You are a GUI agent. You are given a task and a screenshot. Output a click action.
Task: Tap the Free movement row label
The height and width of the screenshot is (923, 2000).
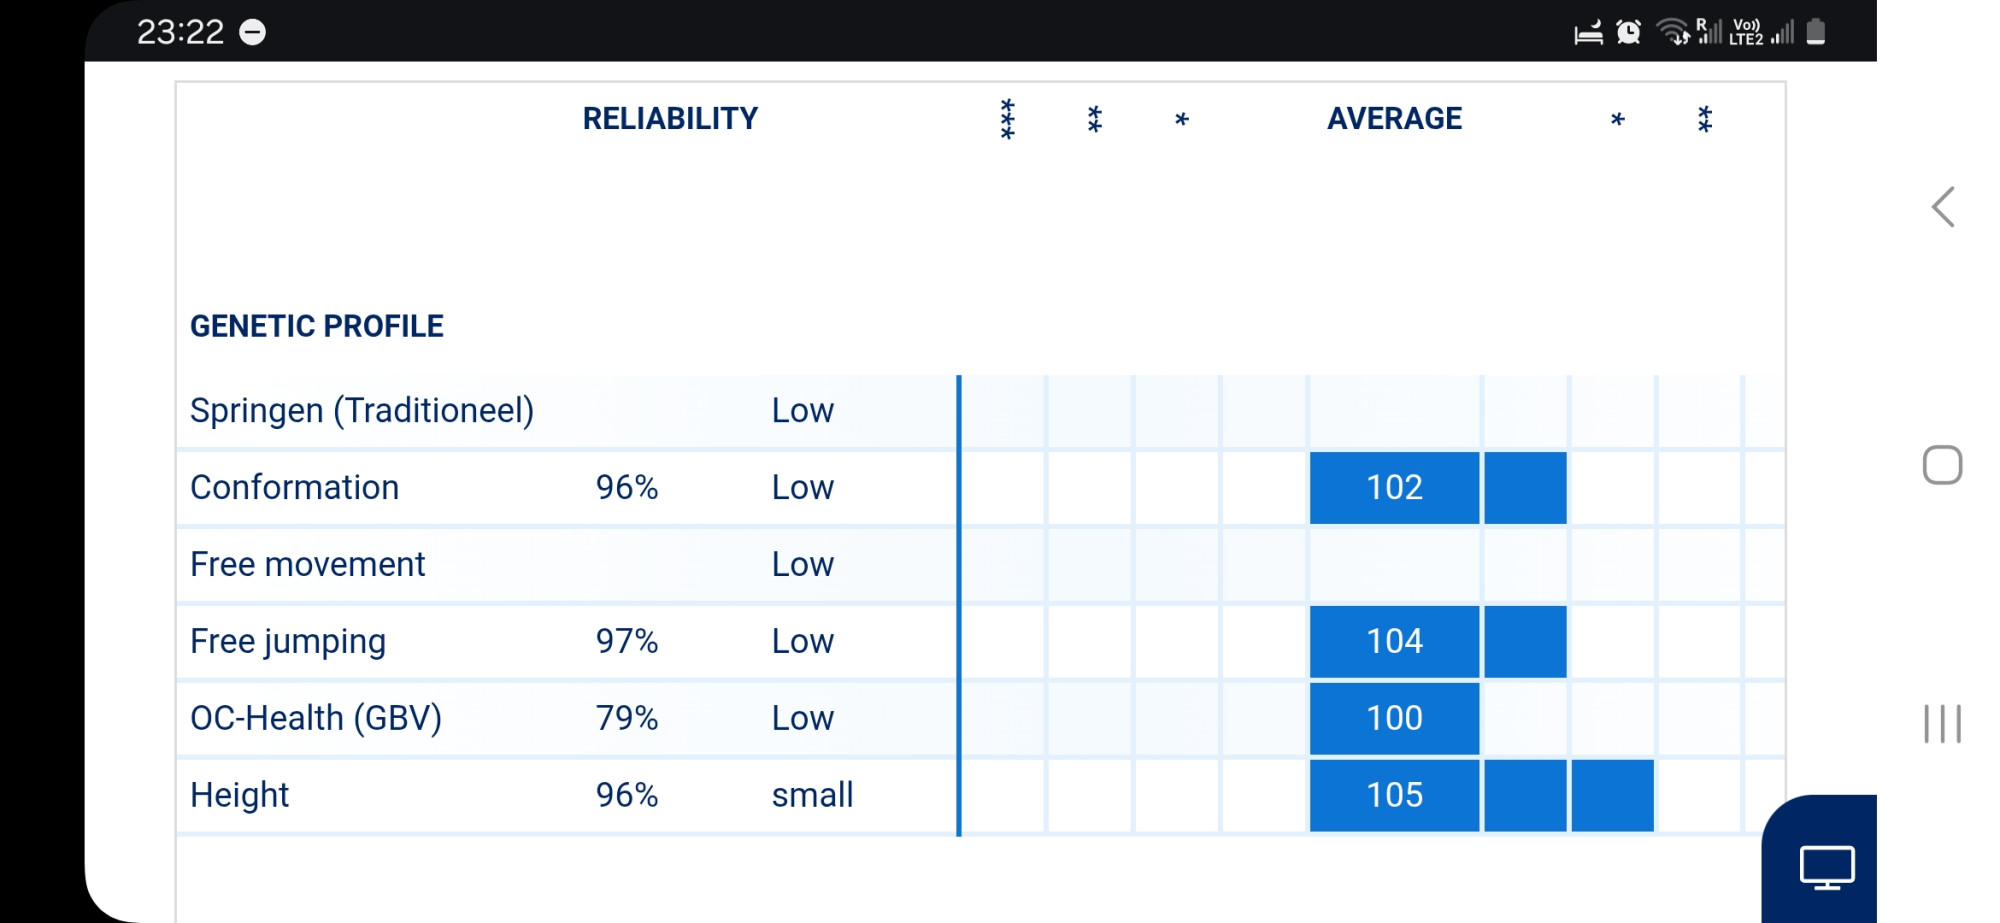[x=308, y=565]
